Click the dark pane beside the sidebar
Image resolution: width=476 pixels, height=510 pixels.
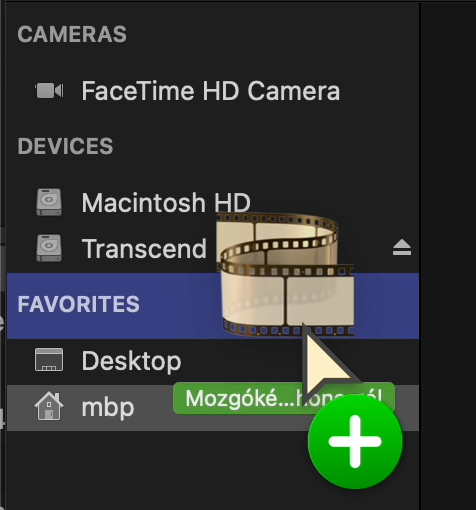449,255
